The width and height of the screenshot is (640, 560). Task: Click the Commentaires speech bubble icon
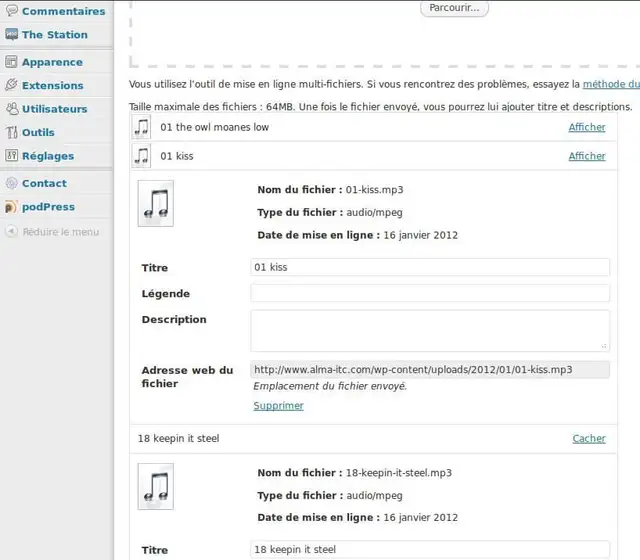(11, 10)
